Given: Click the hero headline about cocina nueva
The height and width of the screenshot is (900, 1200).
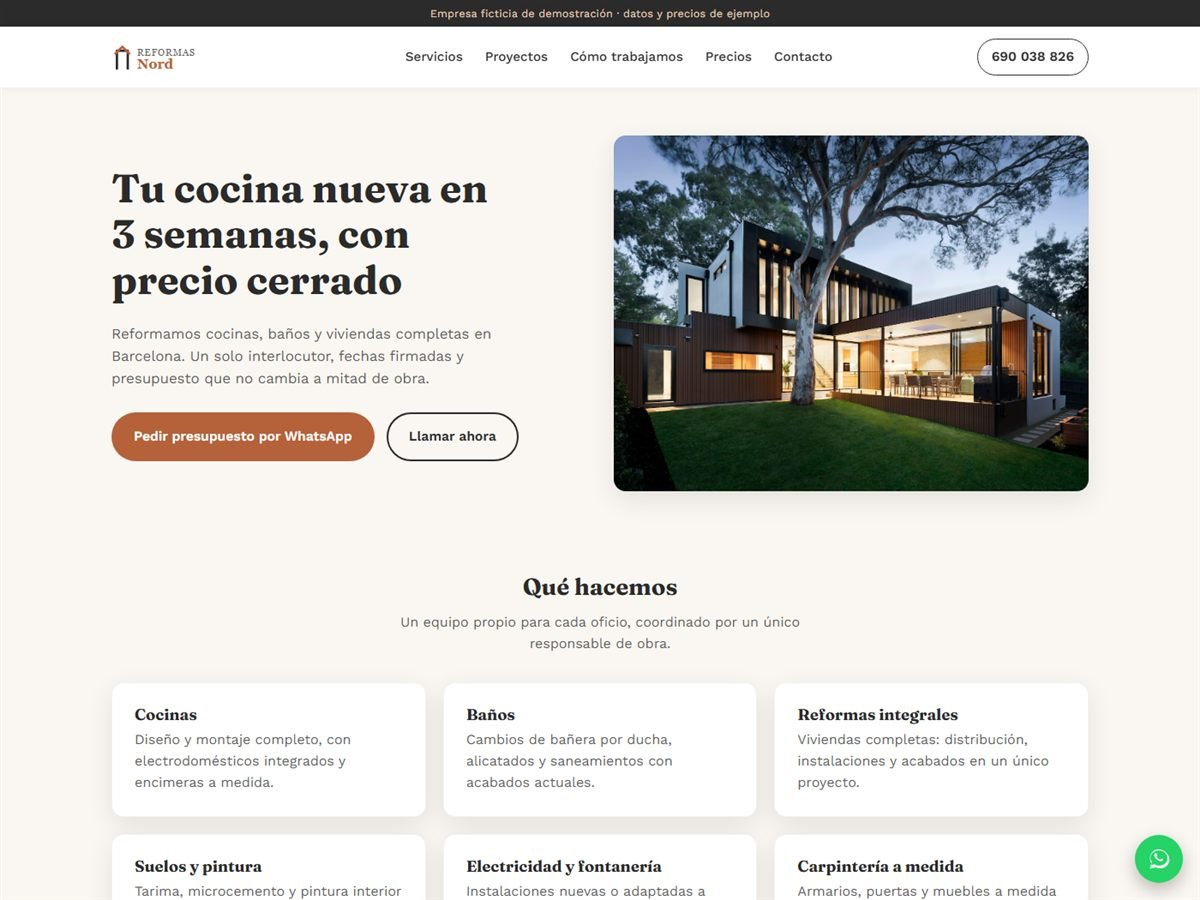Looking at the screenshot, I should point(300,235).
